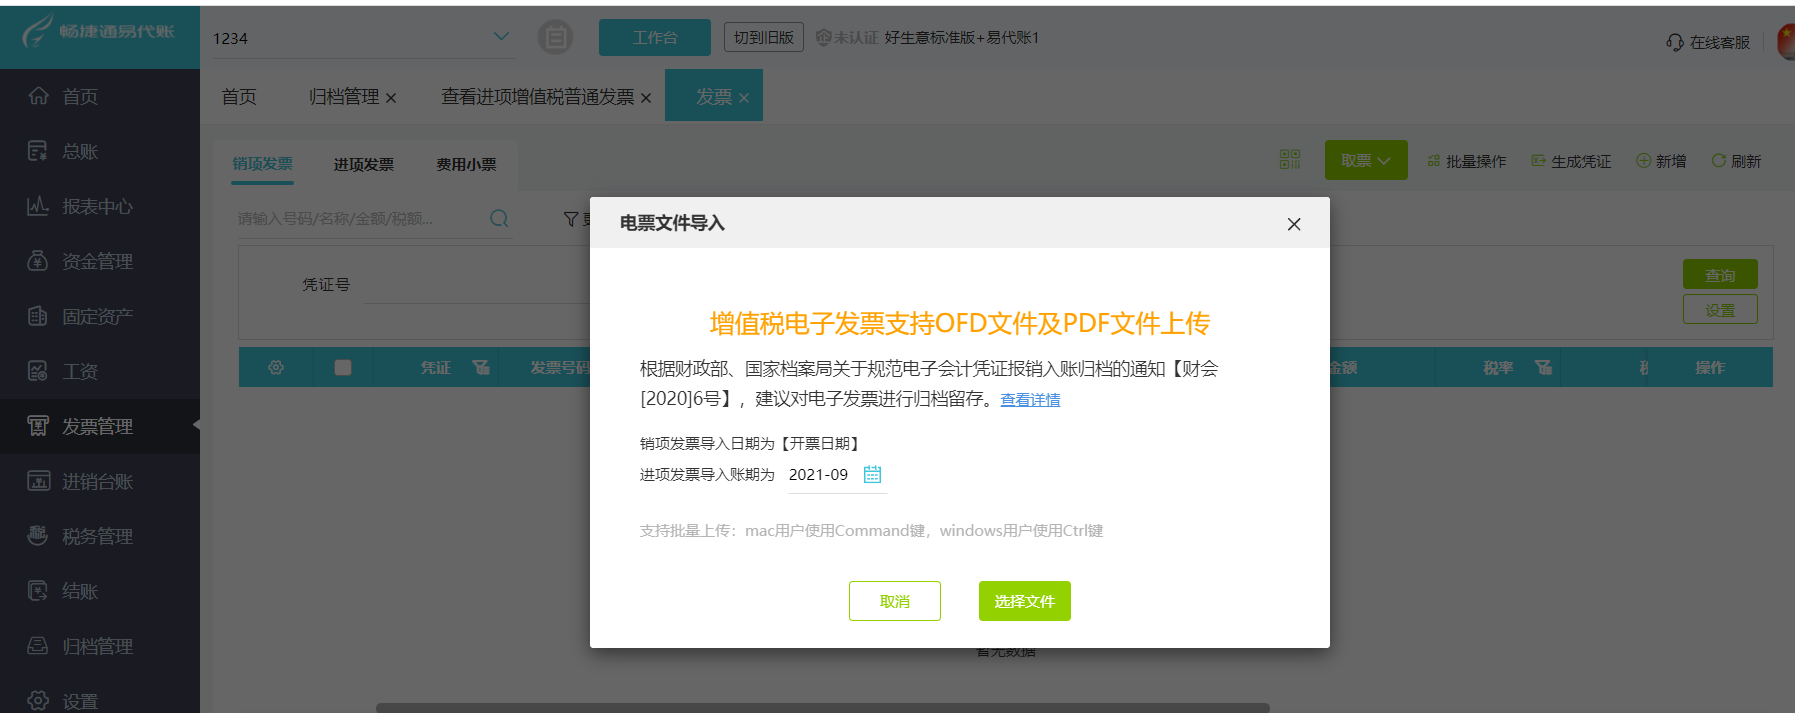Switch to the 归档管理 tab
The width and height of the screenshot is (1795, 713).
click(x=344, y=96)
